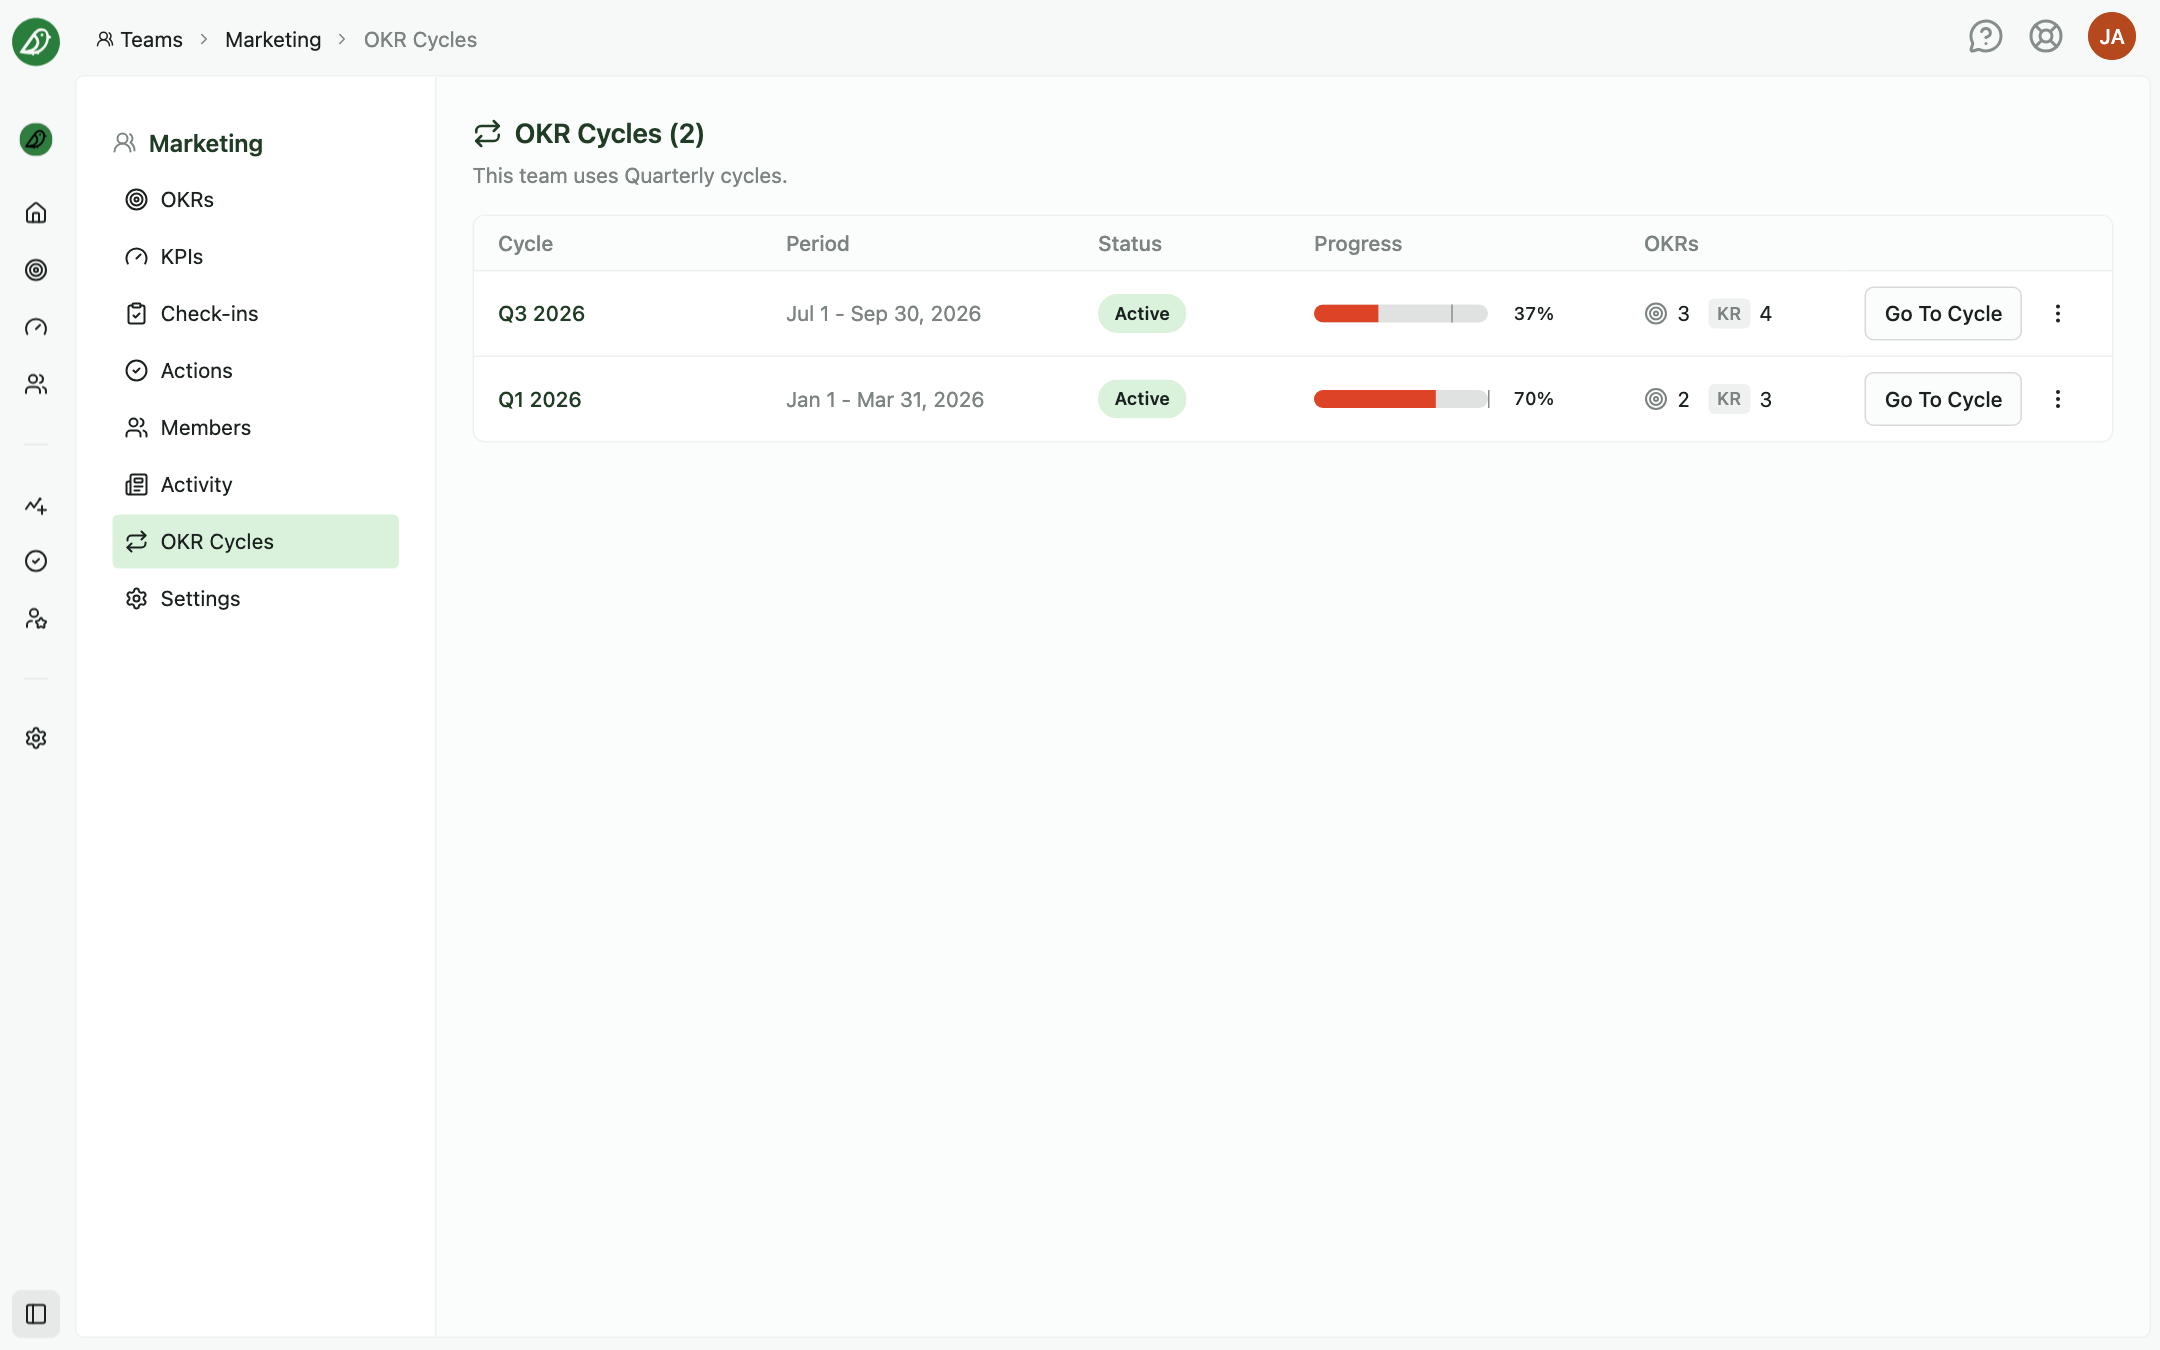Click the lifebuoy support icon
Image resolution: width=2160 pixels, height=1350 pixels.
click(x=2046, y=37)
